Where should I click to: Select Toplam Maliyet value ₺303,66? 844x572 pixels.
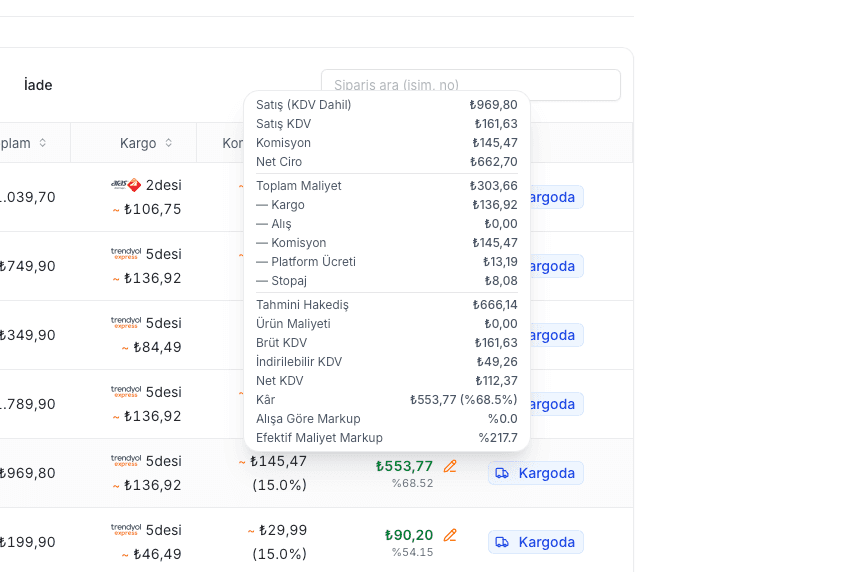(x=494, y=186)
